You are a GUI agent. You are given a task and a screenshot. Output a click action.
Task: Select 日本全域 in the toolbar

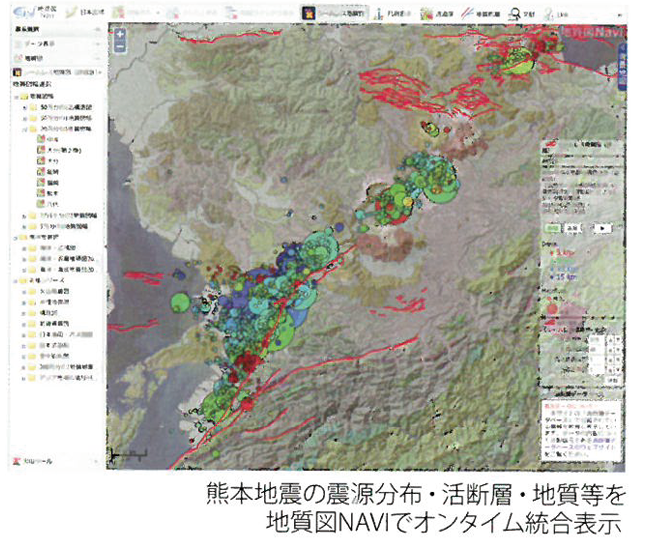[85, 12]
